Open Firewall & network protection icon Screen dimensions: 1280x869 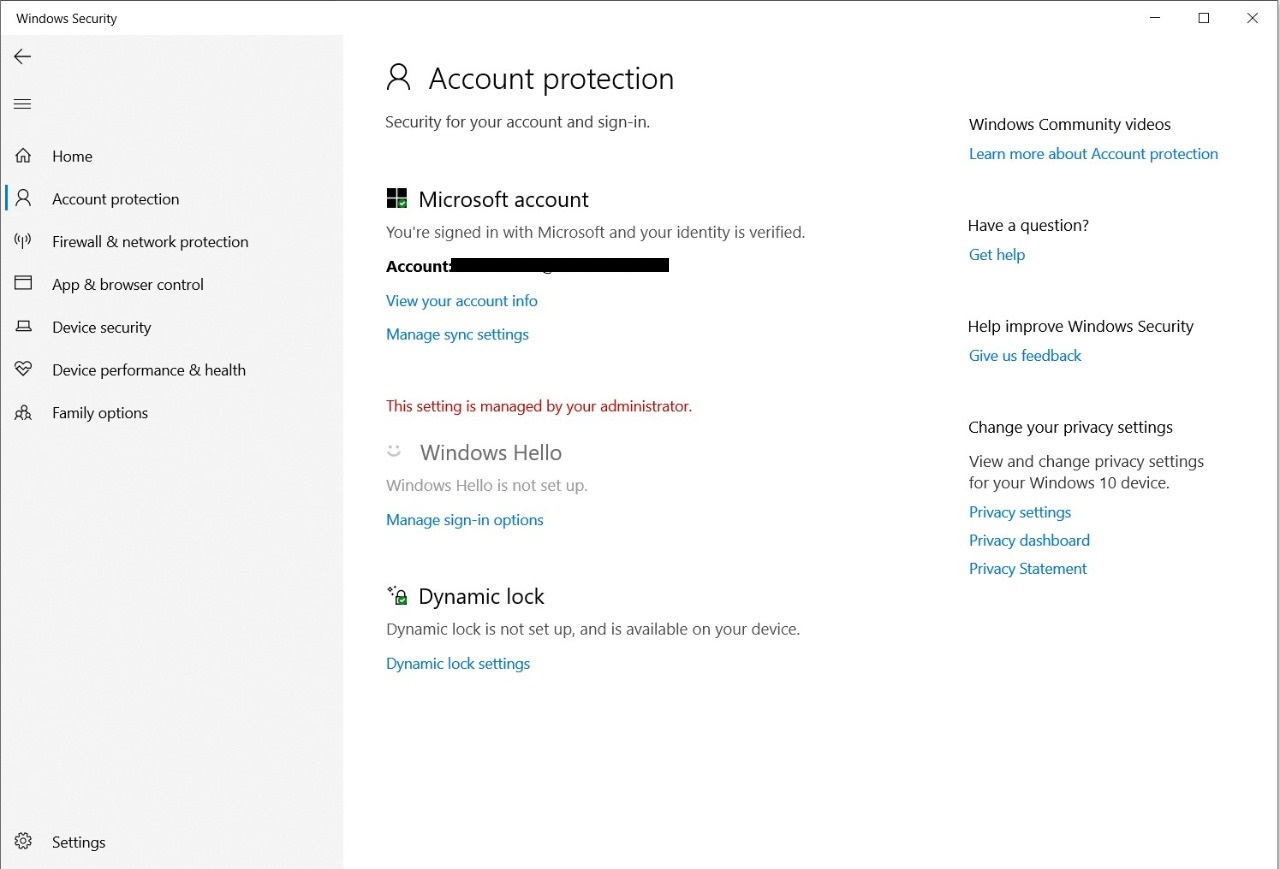click(x=23, y=241)
